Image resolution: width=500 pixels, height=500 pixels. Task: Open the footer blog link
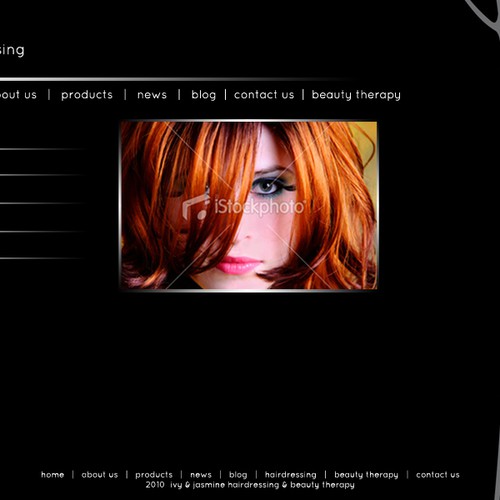(238, 475)
